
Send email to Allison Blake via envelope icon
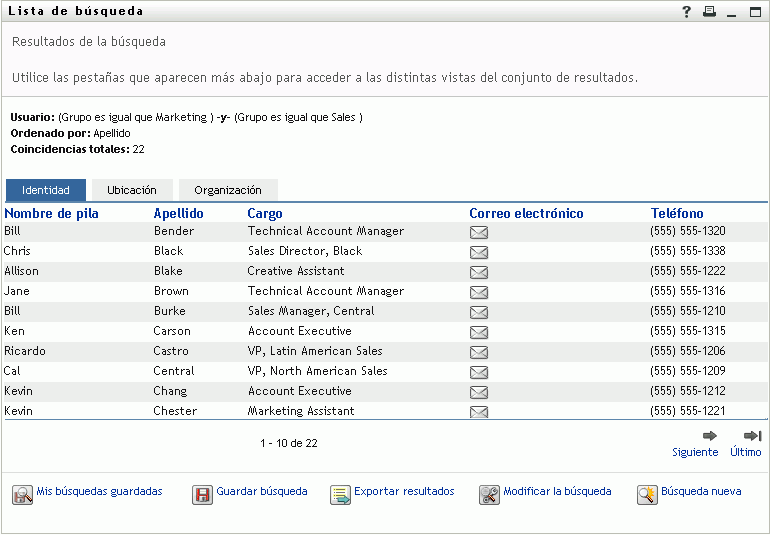tap(479, 272)
